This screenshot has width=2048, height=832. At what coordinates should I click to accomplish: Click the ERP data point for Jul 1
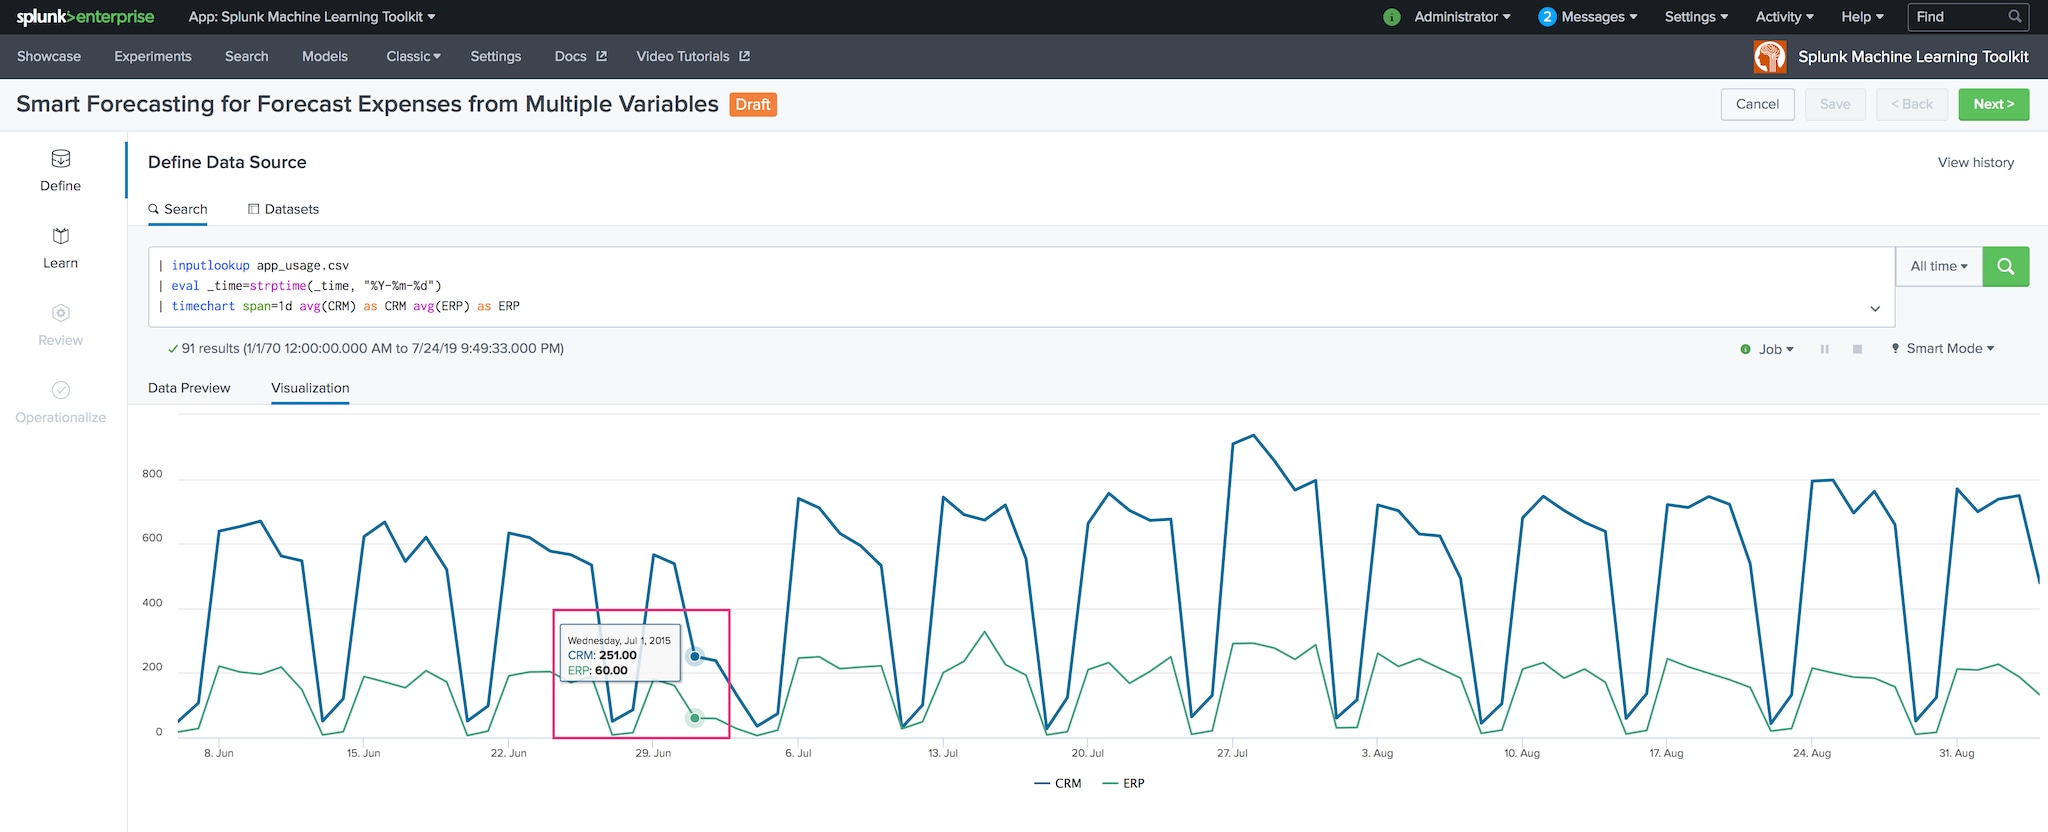695,718
